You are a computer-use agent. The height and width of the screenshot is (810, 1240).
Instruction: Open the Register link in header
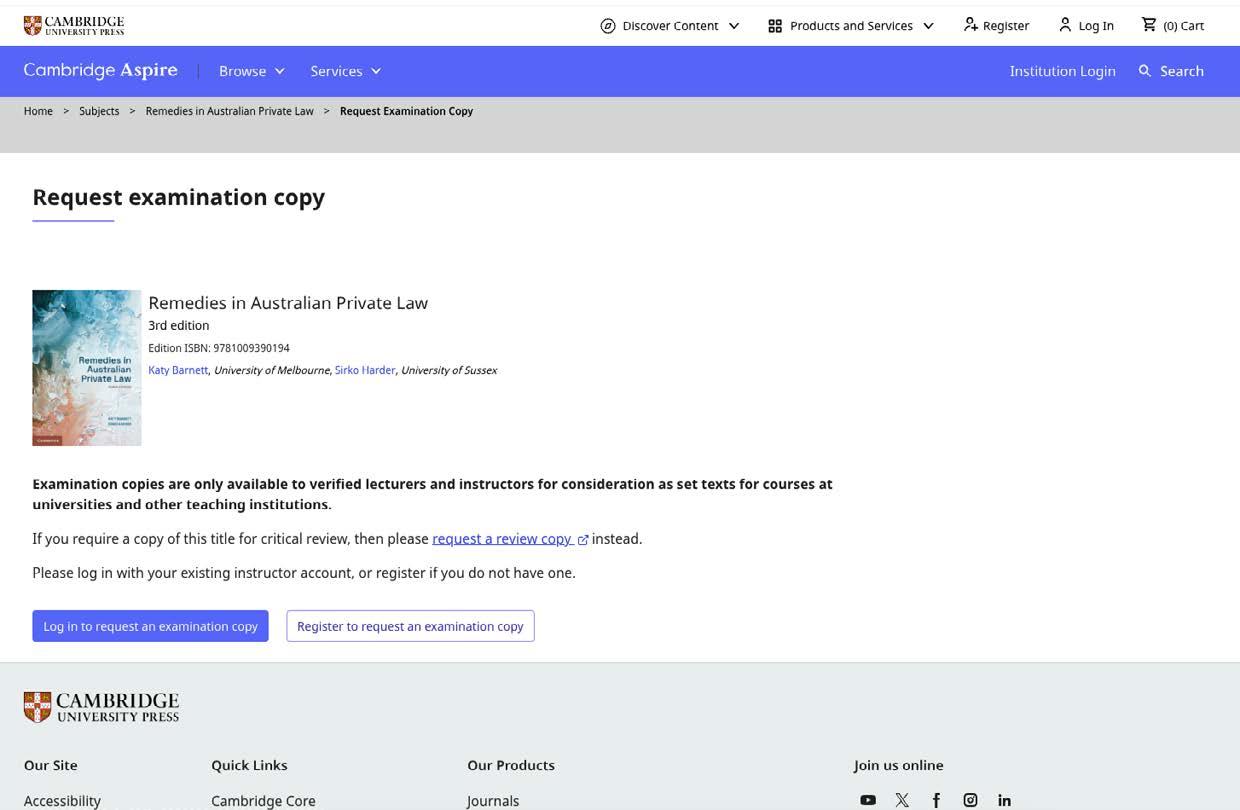click(1006, 26)
